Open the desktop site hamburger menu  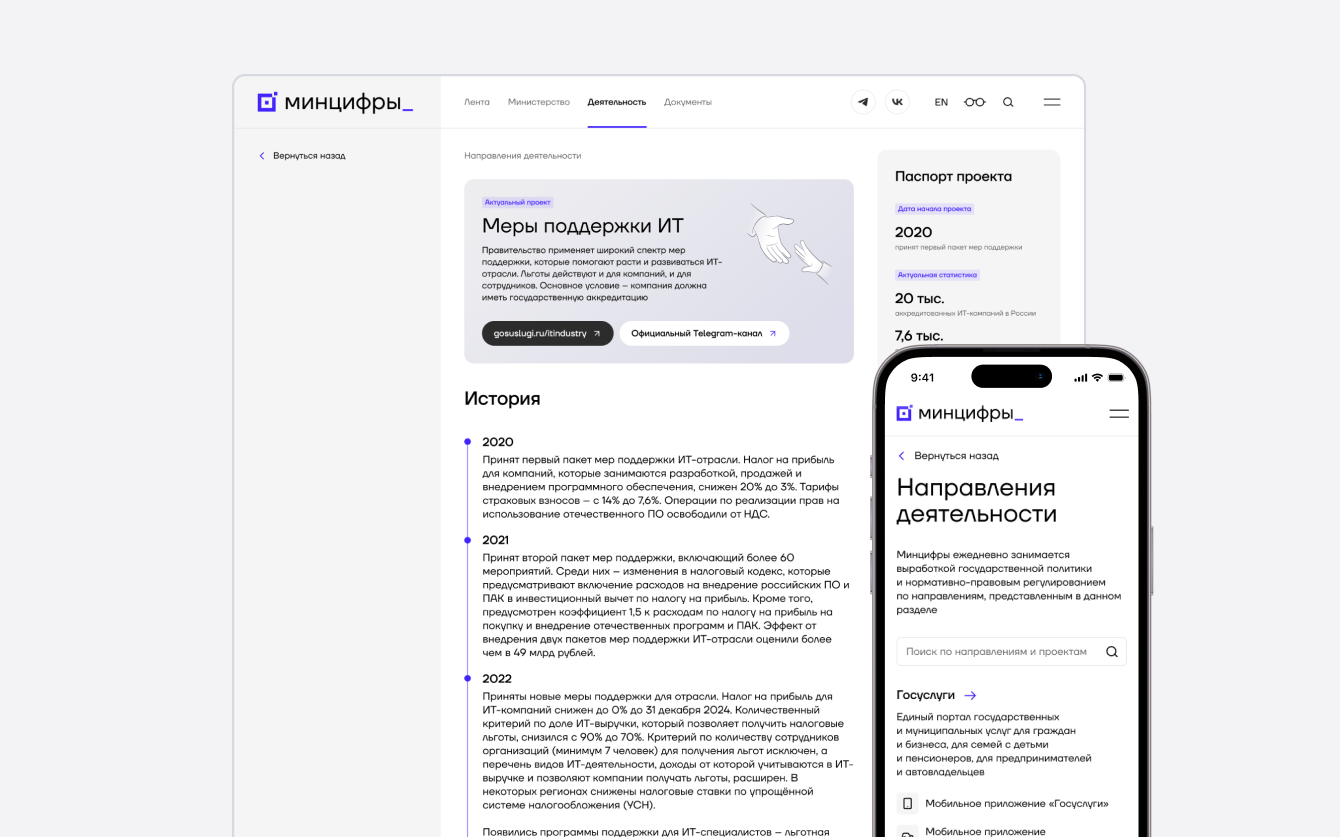pos(1052,102)
